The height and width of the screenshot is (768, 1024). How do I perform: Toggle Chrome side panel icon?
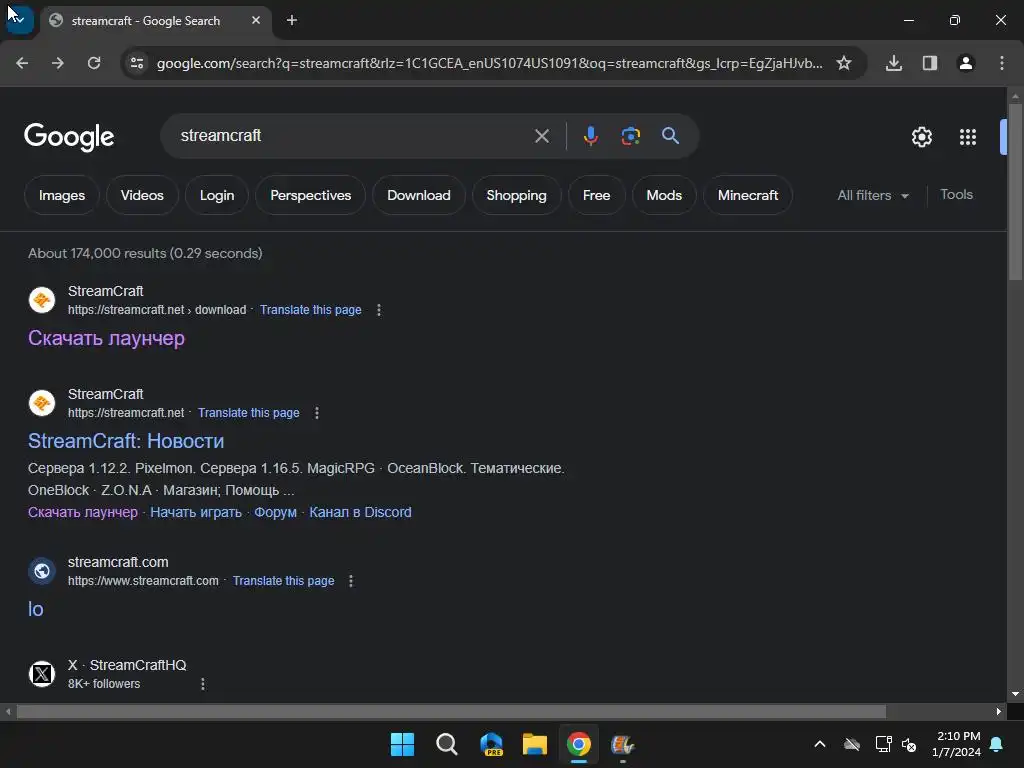click(x=930, y=63)
